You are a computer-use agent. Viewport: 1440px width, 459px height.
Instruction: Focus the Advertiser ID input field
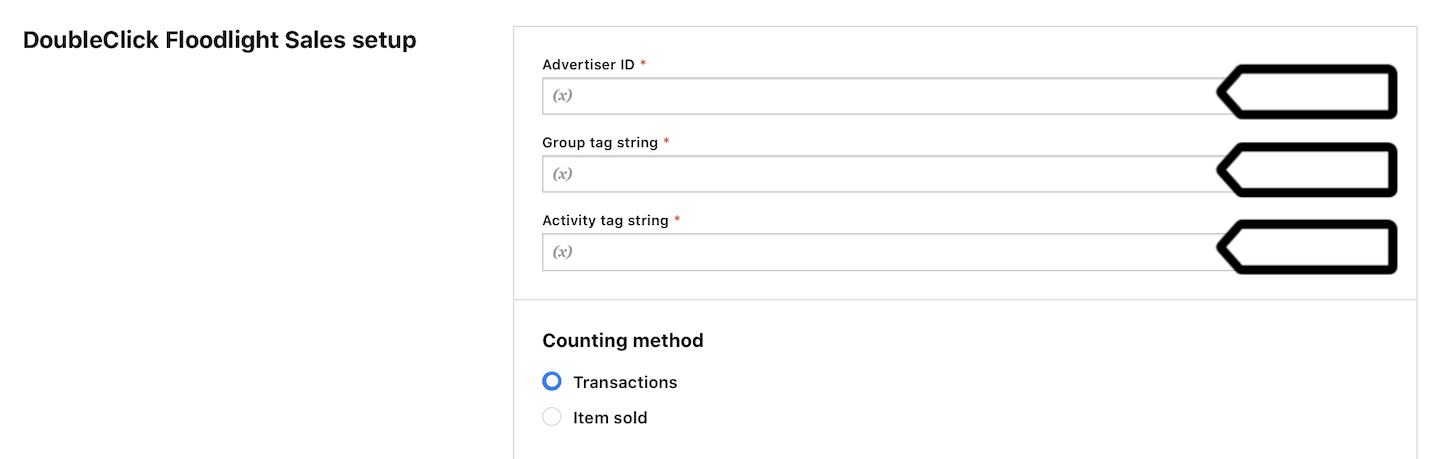(878, 96)
